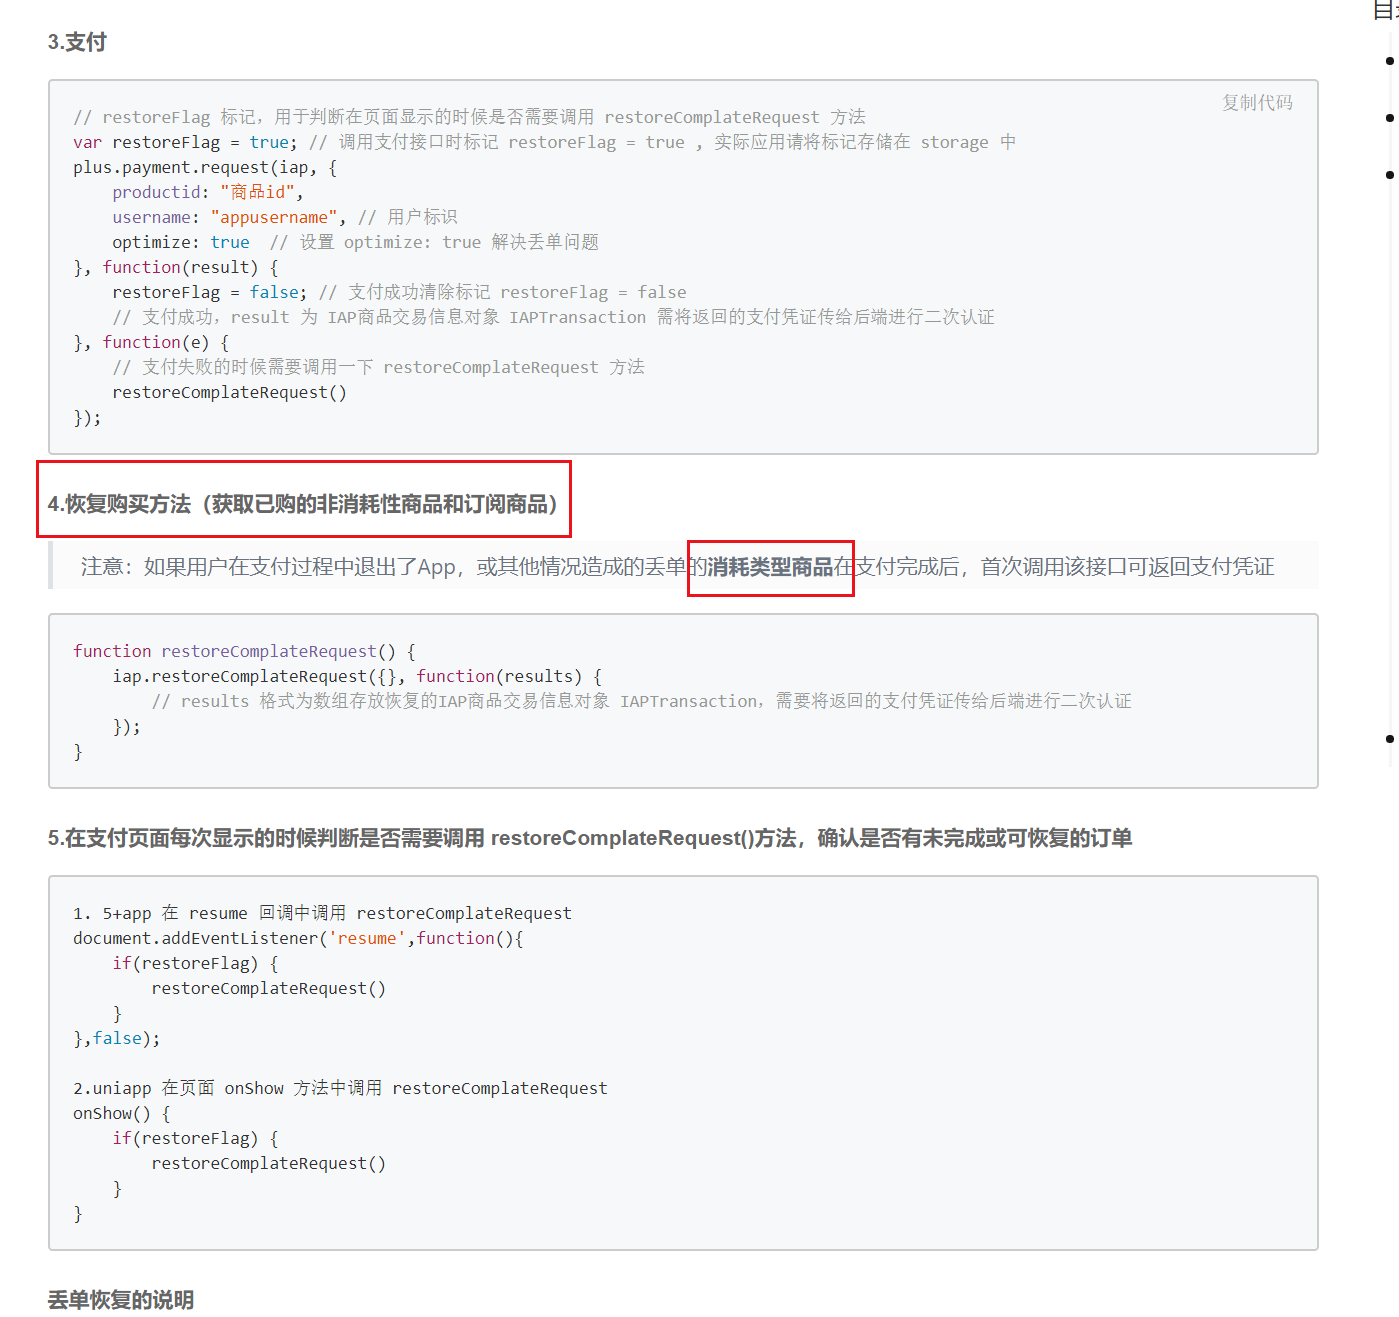The height and width of the screenshot is (1317, 1399).
Task: Select the 4.恢复购买方法 section heading
Action: tap(302, 504)
